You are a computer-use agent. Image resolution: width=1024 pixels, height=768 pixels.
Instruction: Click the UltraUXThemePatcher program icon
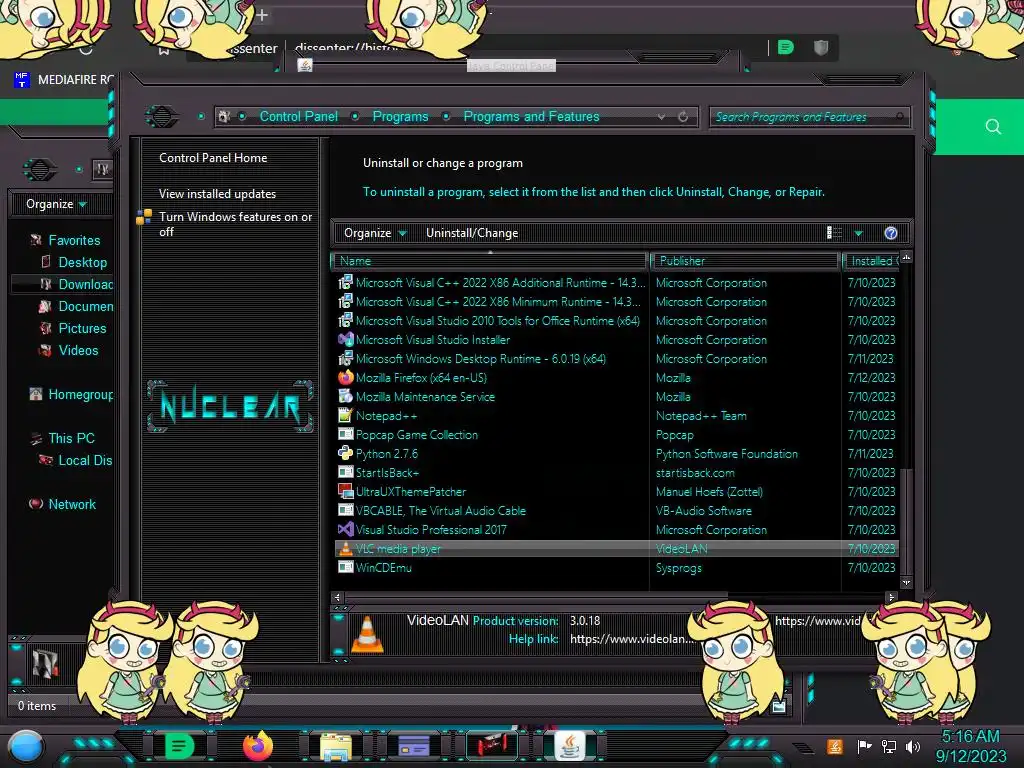coord(345,492)
